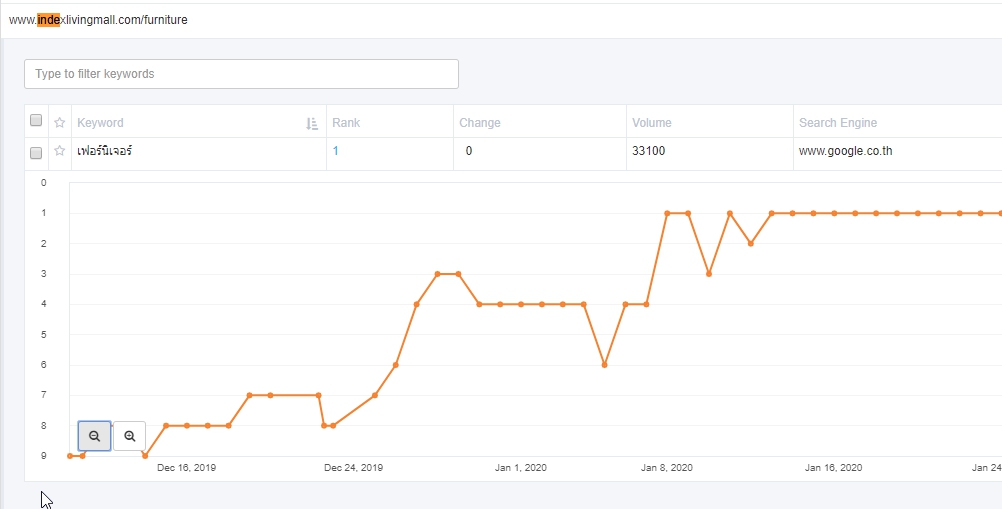Click the indexlivingmall.com/furniture URL text
Viewport: 1002px width, 509px height.
point(98,20)
